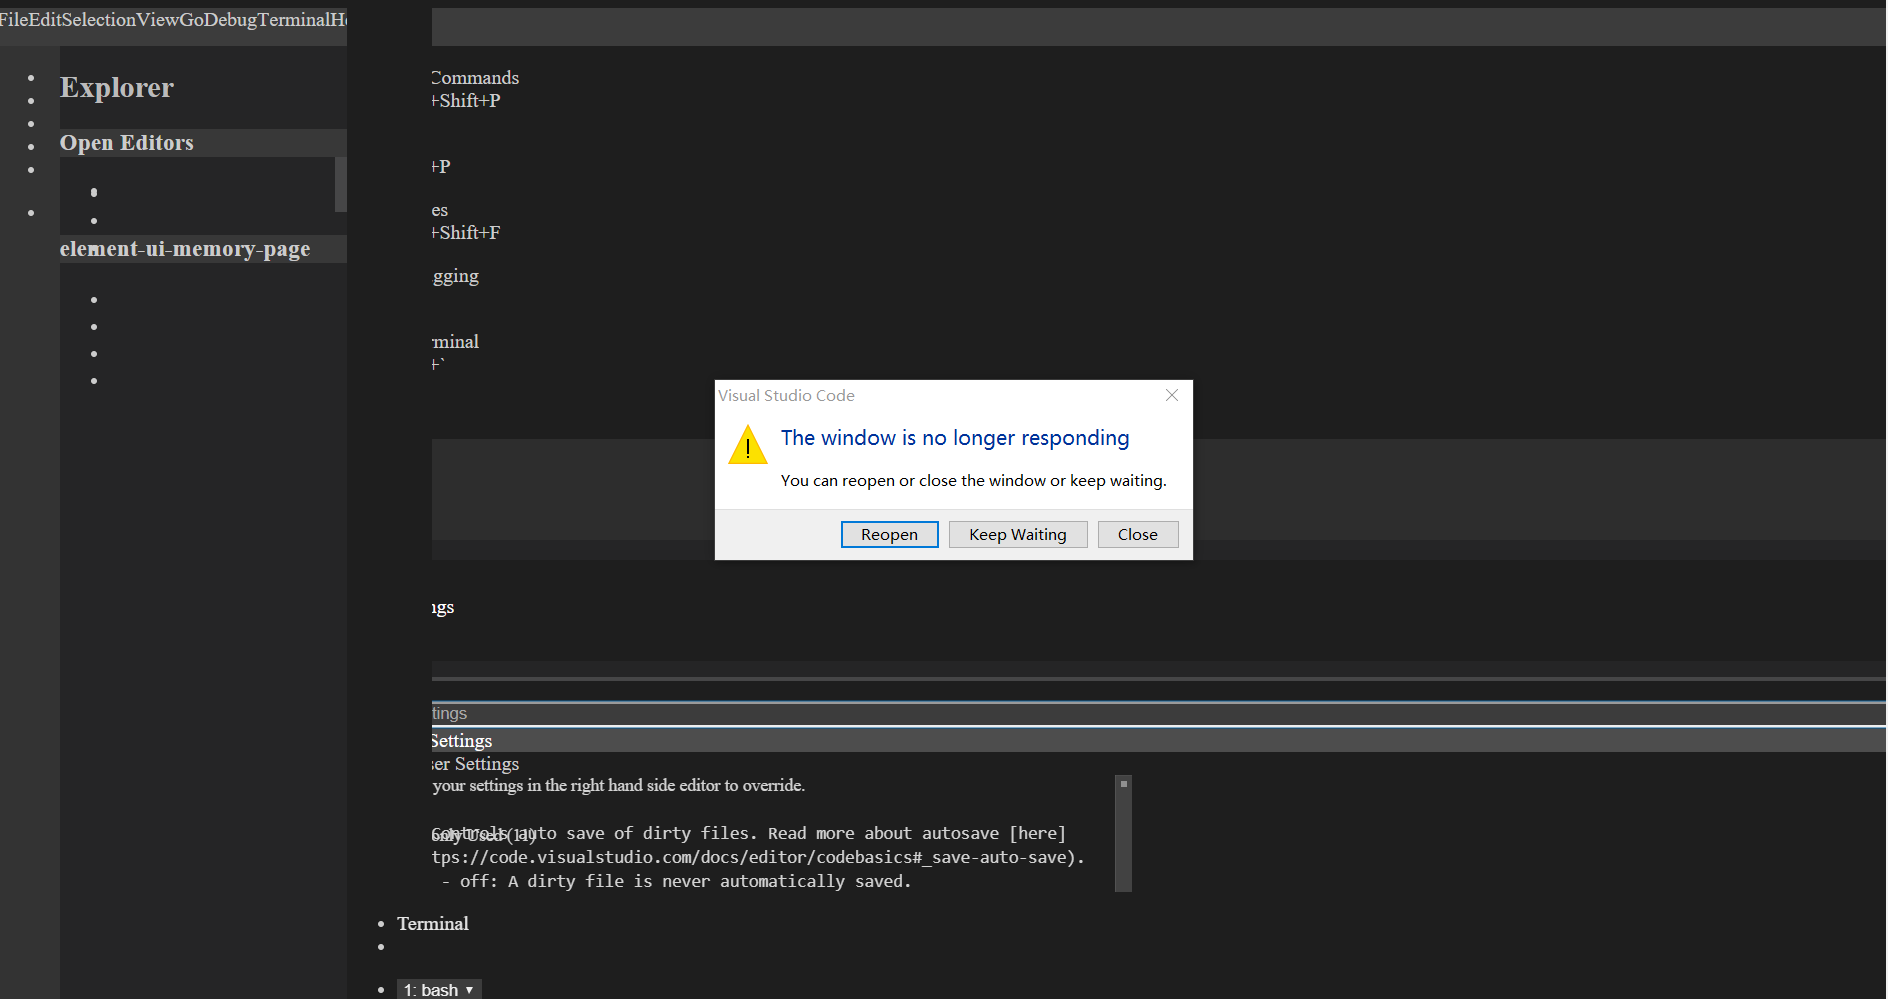This screenshot has height=999, width=1888.
Task: Open the 1: bash terminal selector dropdown
Action: (438, 988)
